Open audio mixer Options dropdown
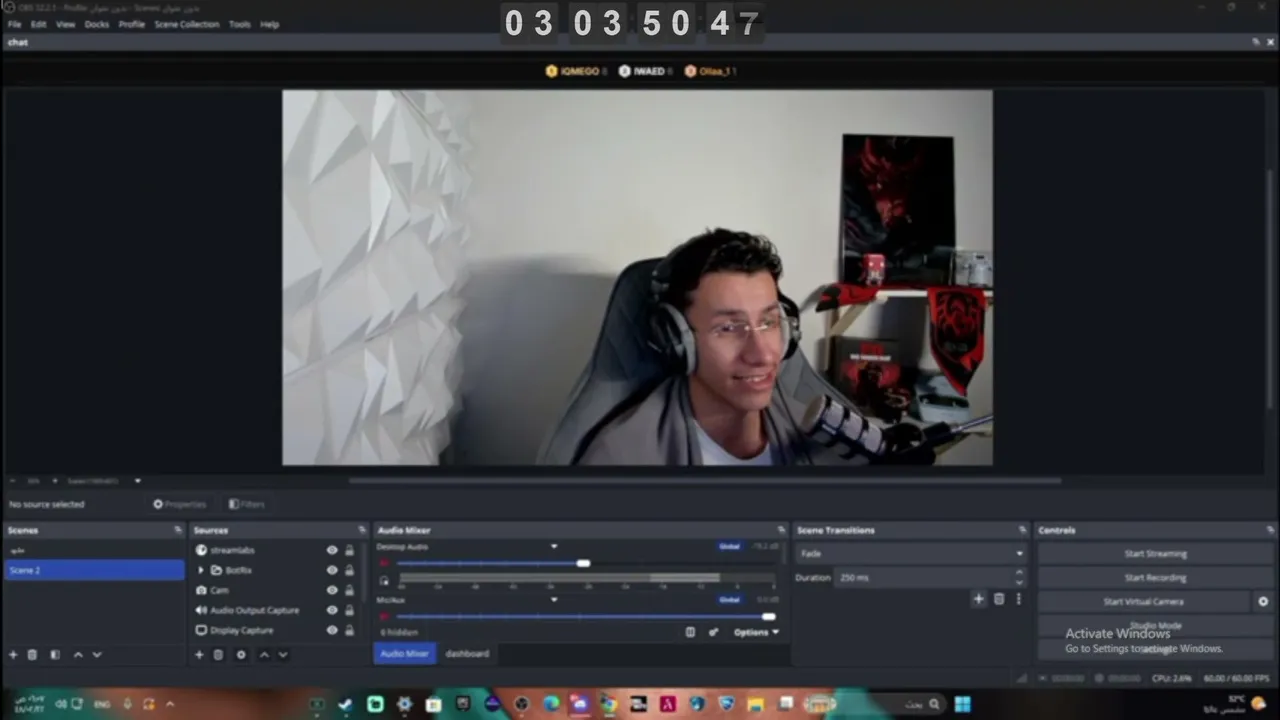 [755, 632]
